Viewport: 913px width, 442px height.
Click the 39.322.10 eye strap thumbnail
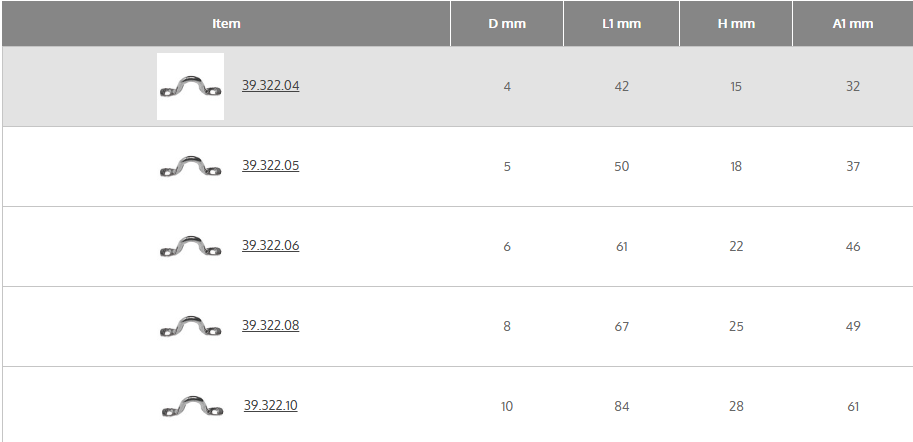coord(192,406)
